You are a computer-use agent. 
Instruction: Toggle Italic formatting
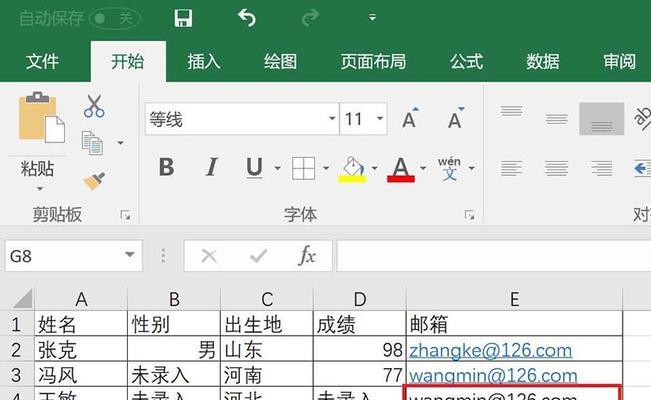212,167
